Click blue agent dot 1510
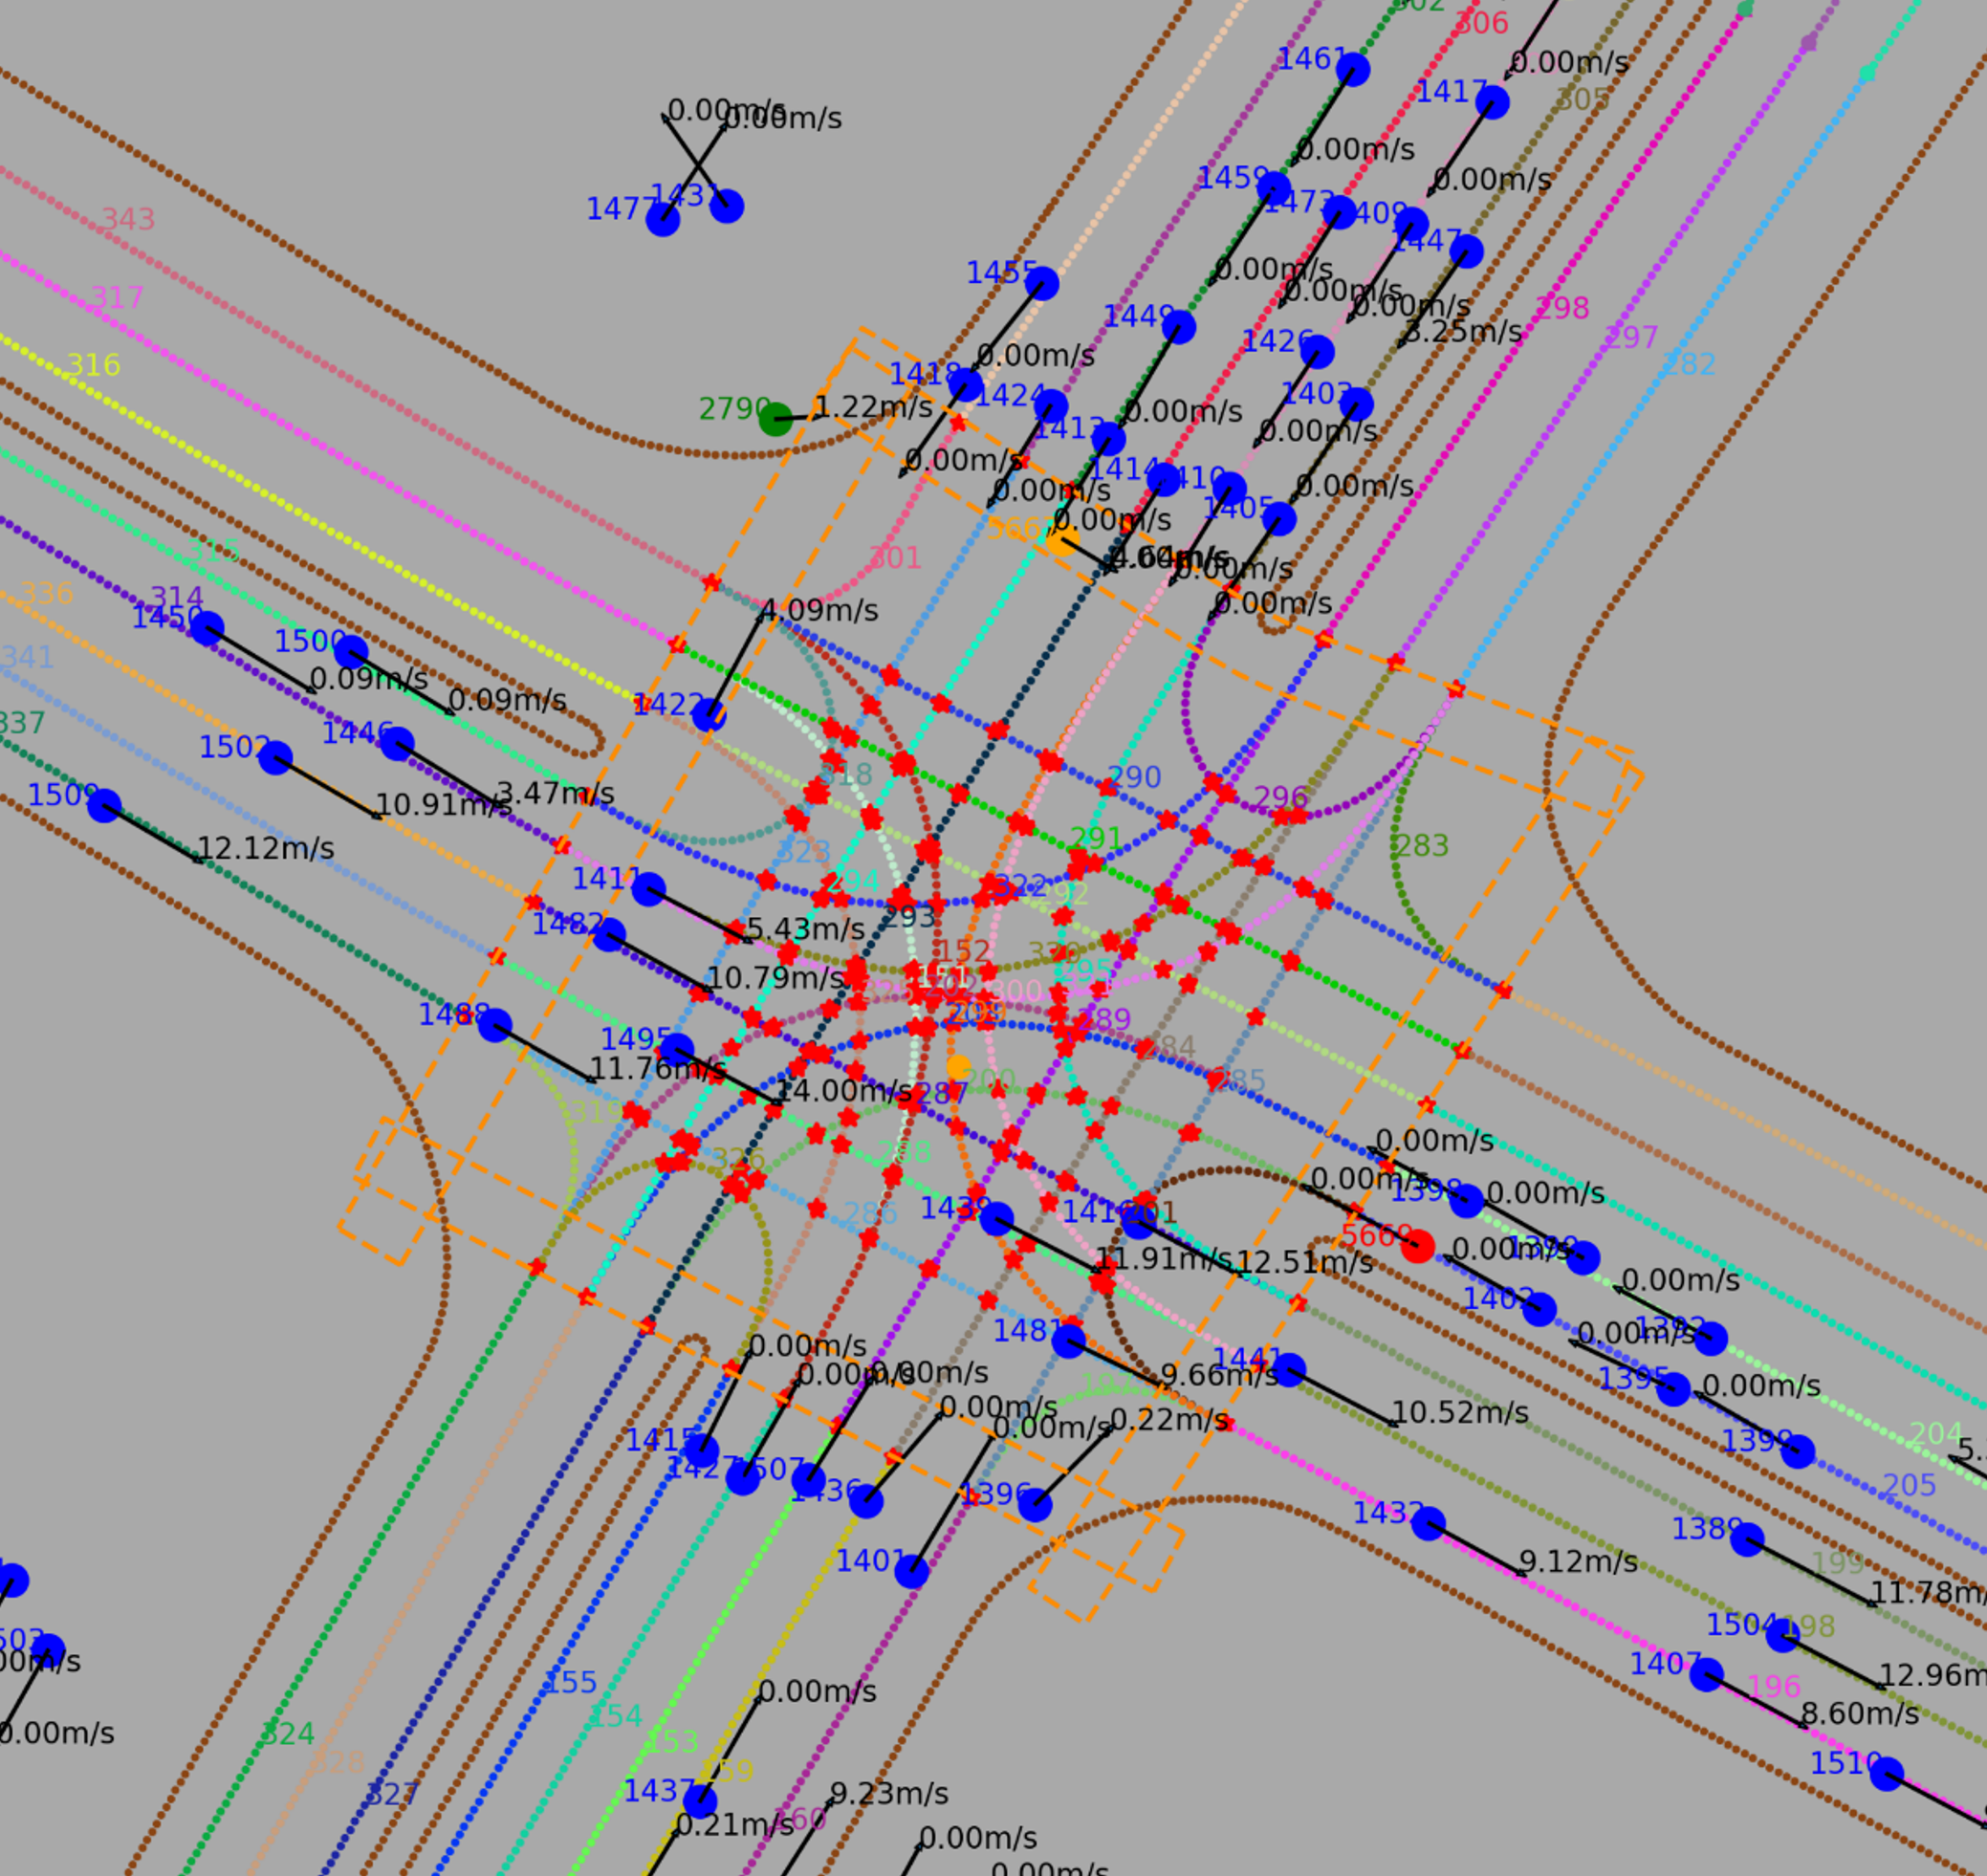1987x1876 pixels. (x=1886, y=1774)
